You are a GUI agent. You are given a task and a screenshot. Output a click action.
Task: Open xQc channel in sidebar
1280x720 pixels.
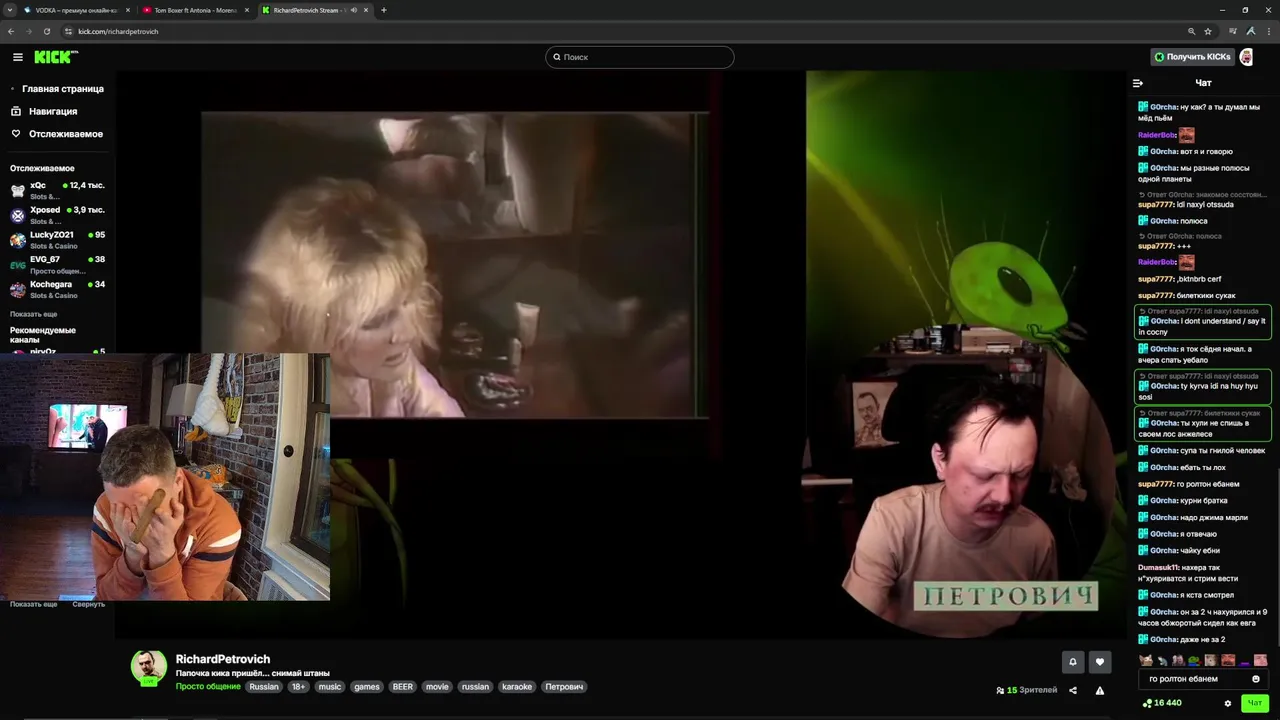57,190
